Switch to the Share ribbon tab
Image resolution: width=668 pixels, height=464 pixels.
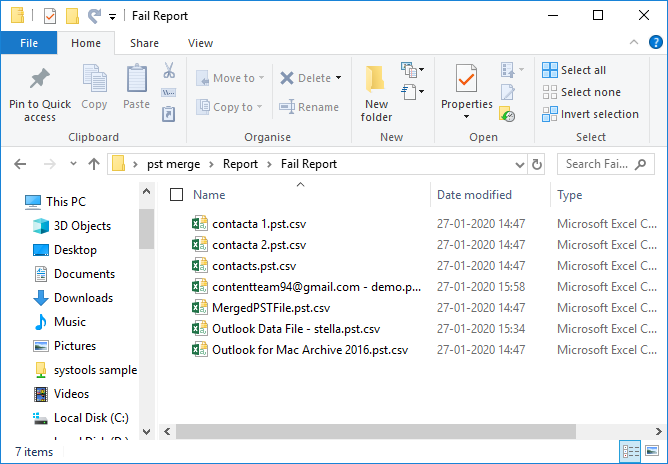[144, 43]
